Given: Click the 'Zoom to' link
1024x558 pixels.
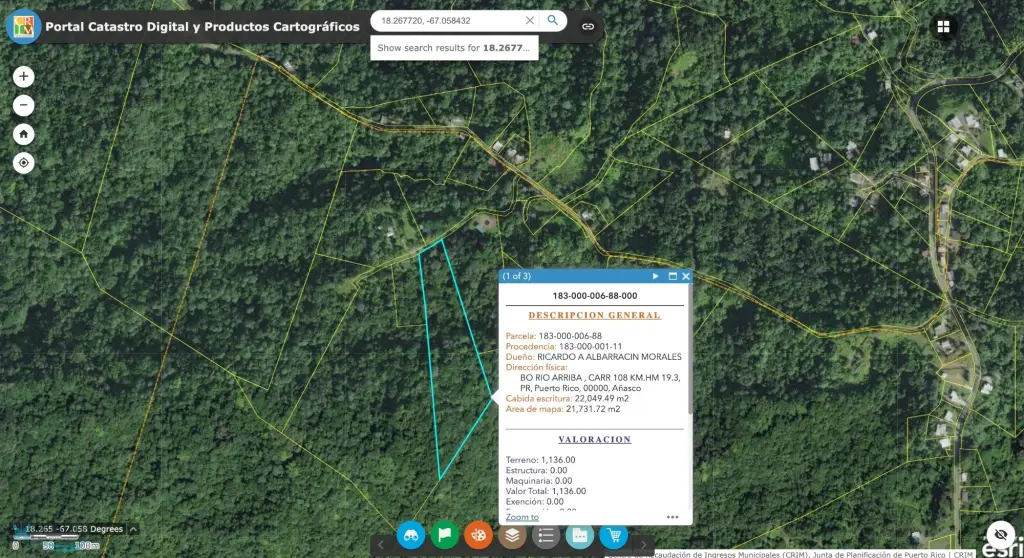Looking at the screenshot, I should pos(522,517).
